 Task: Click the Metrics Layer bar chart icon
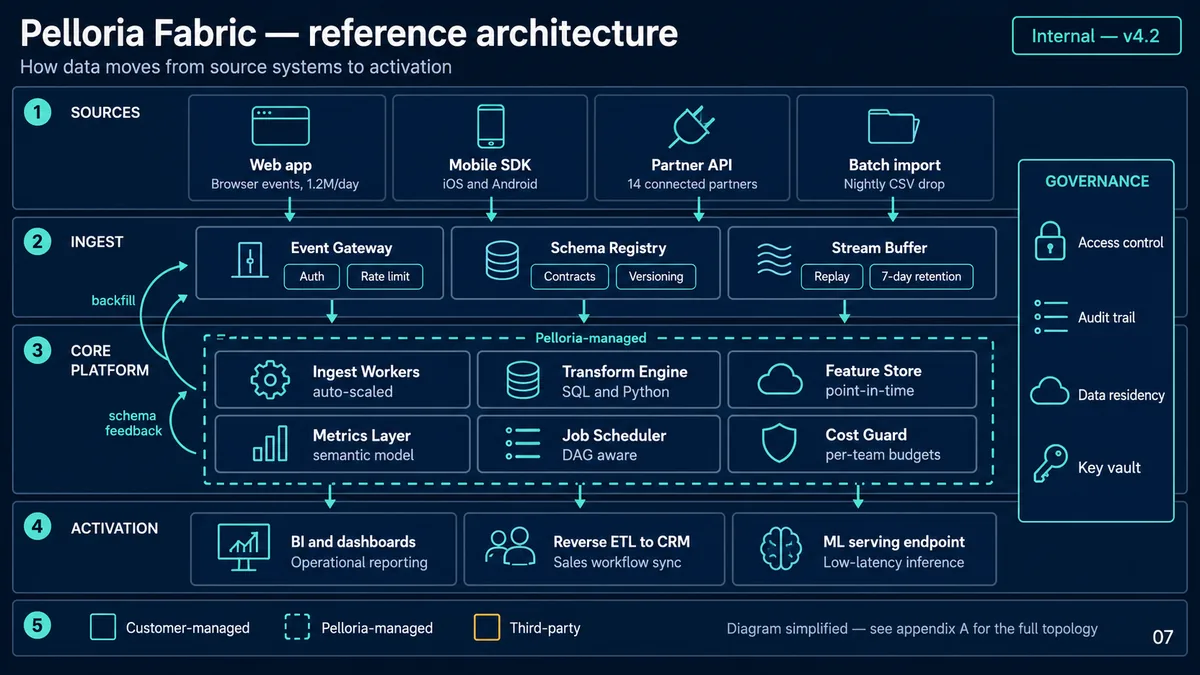pyautogui.click(x=270, y=444)
